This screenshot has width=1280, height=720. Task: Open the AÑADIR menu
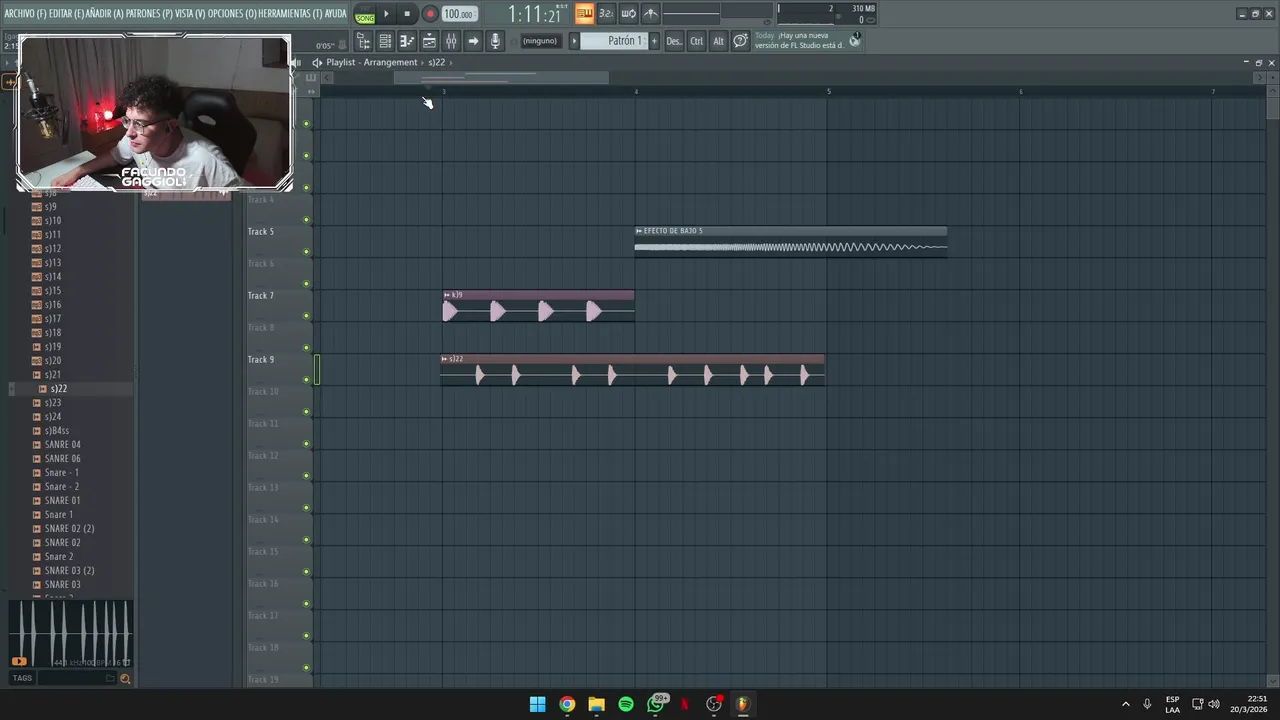click(105, 14)
